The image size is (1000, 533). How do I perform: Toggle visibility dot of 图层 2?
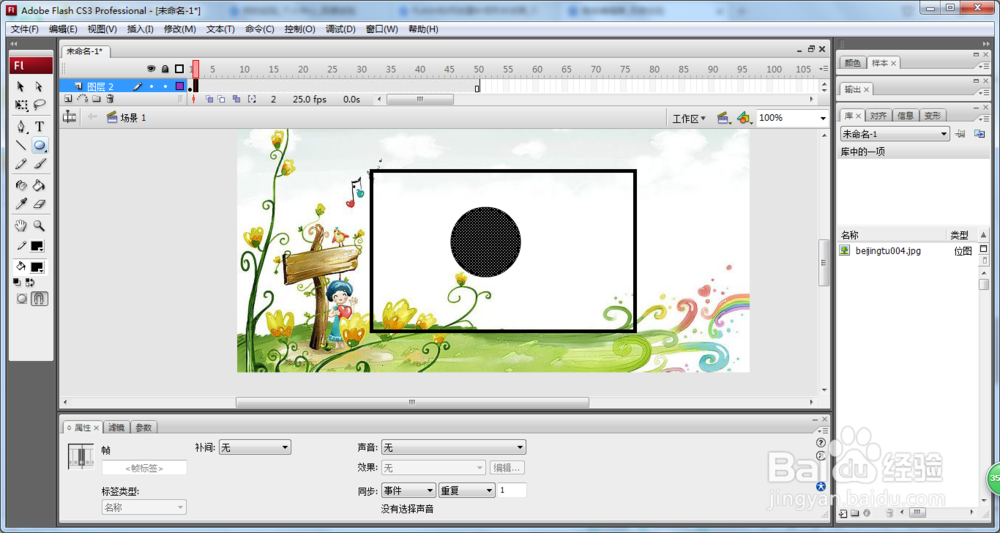pos(151,86)
